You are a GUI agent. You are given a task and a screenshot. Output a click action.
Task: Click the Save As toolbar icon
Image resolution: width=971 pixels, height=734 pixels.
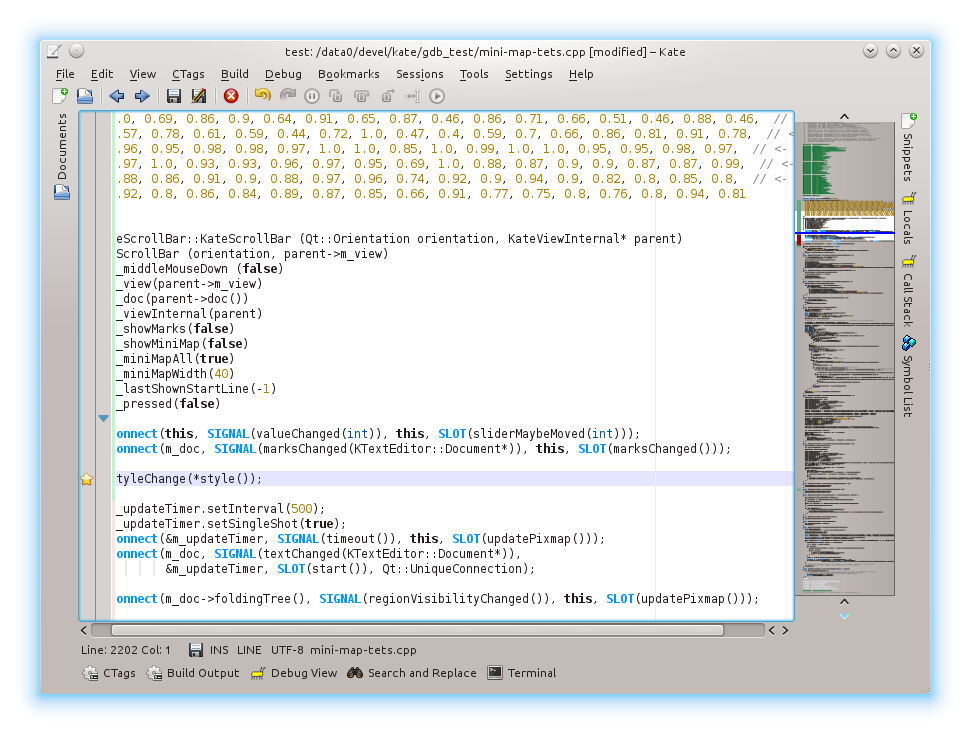tap(199, 96)
